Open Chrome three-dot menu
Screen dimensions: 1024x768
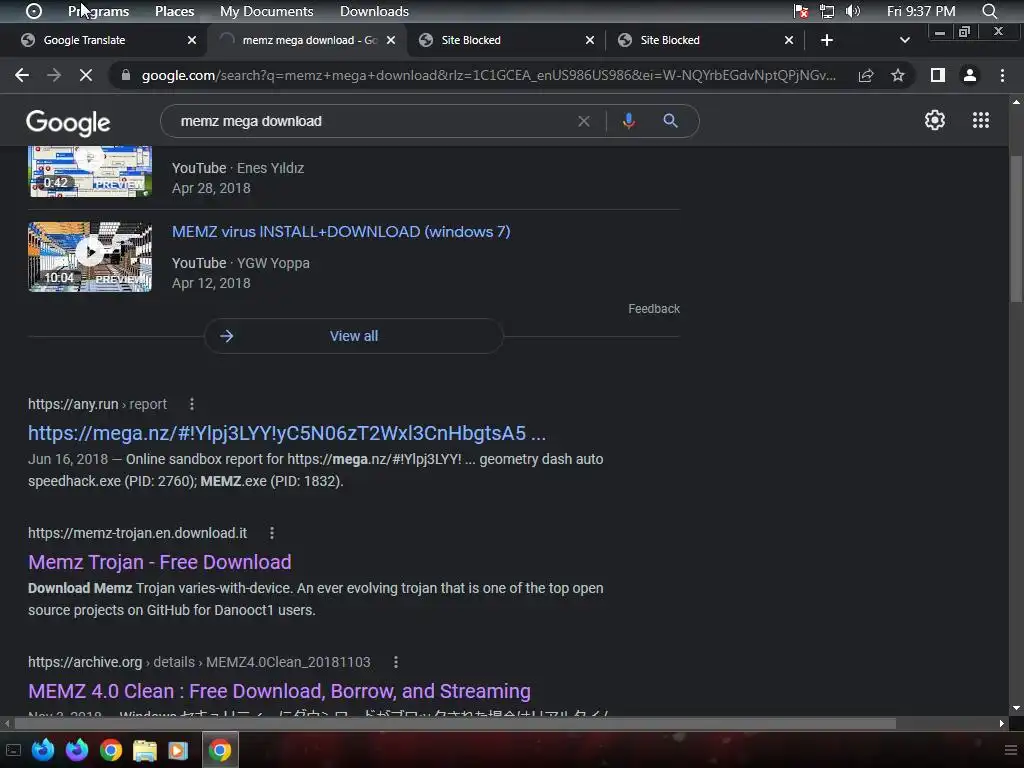coord(1002,75)
